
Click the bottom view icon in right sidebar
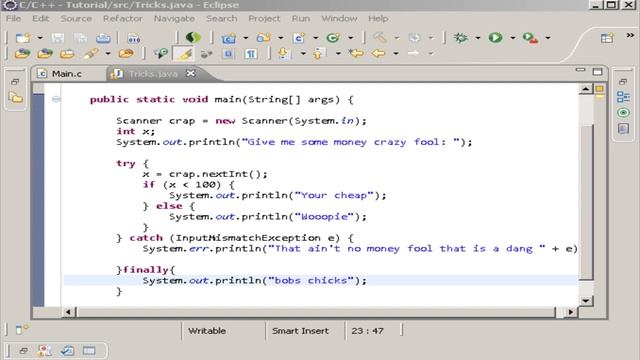[x=623, y=129]
